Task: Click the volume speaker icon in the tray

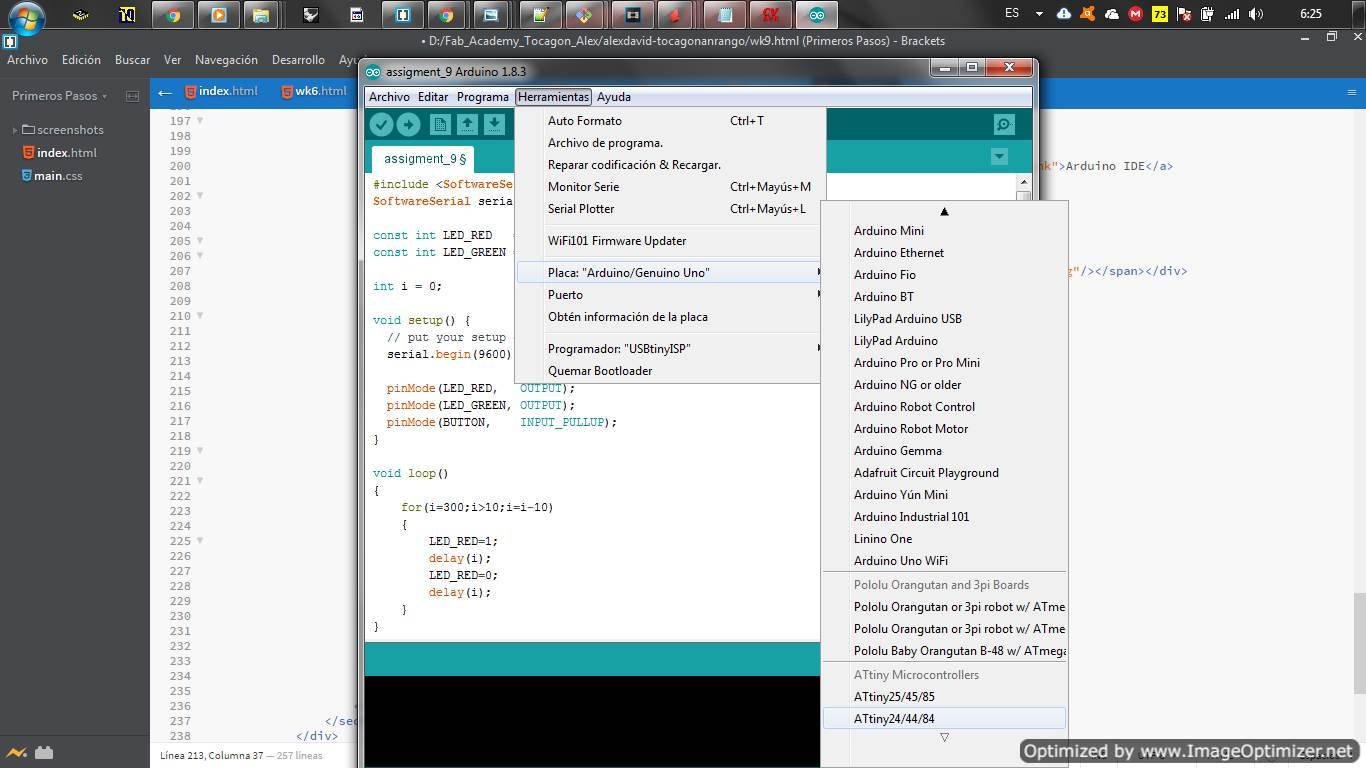Action: click(x=1256, y=14)
